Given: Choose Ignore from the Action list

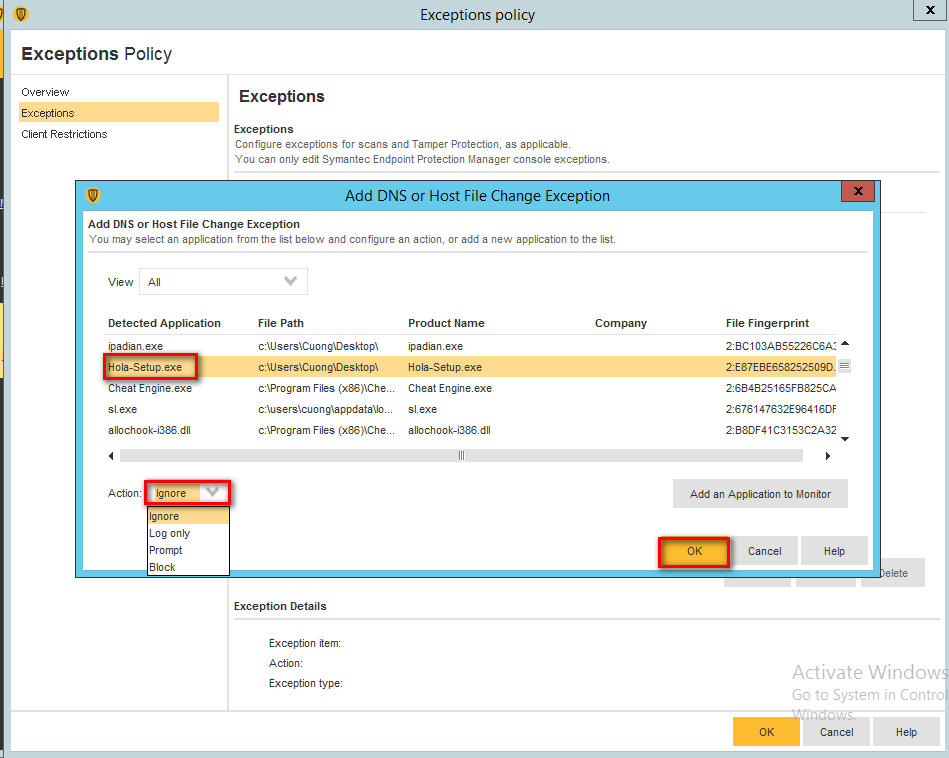Looking at the screenshot, I should coord(188,516).
